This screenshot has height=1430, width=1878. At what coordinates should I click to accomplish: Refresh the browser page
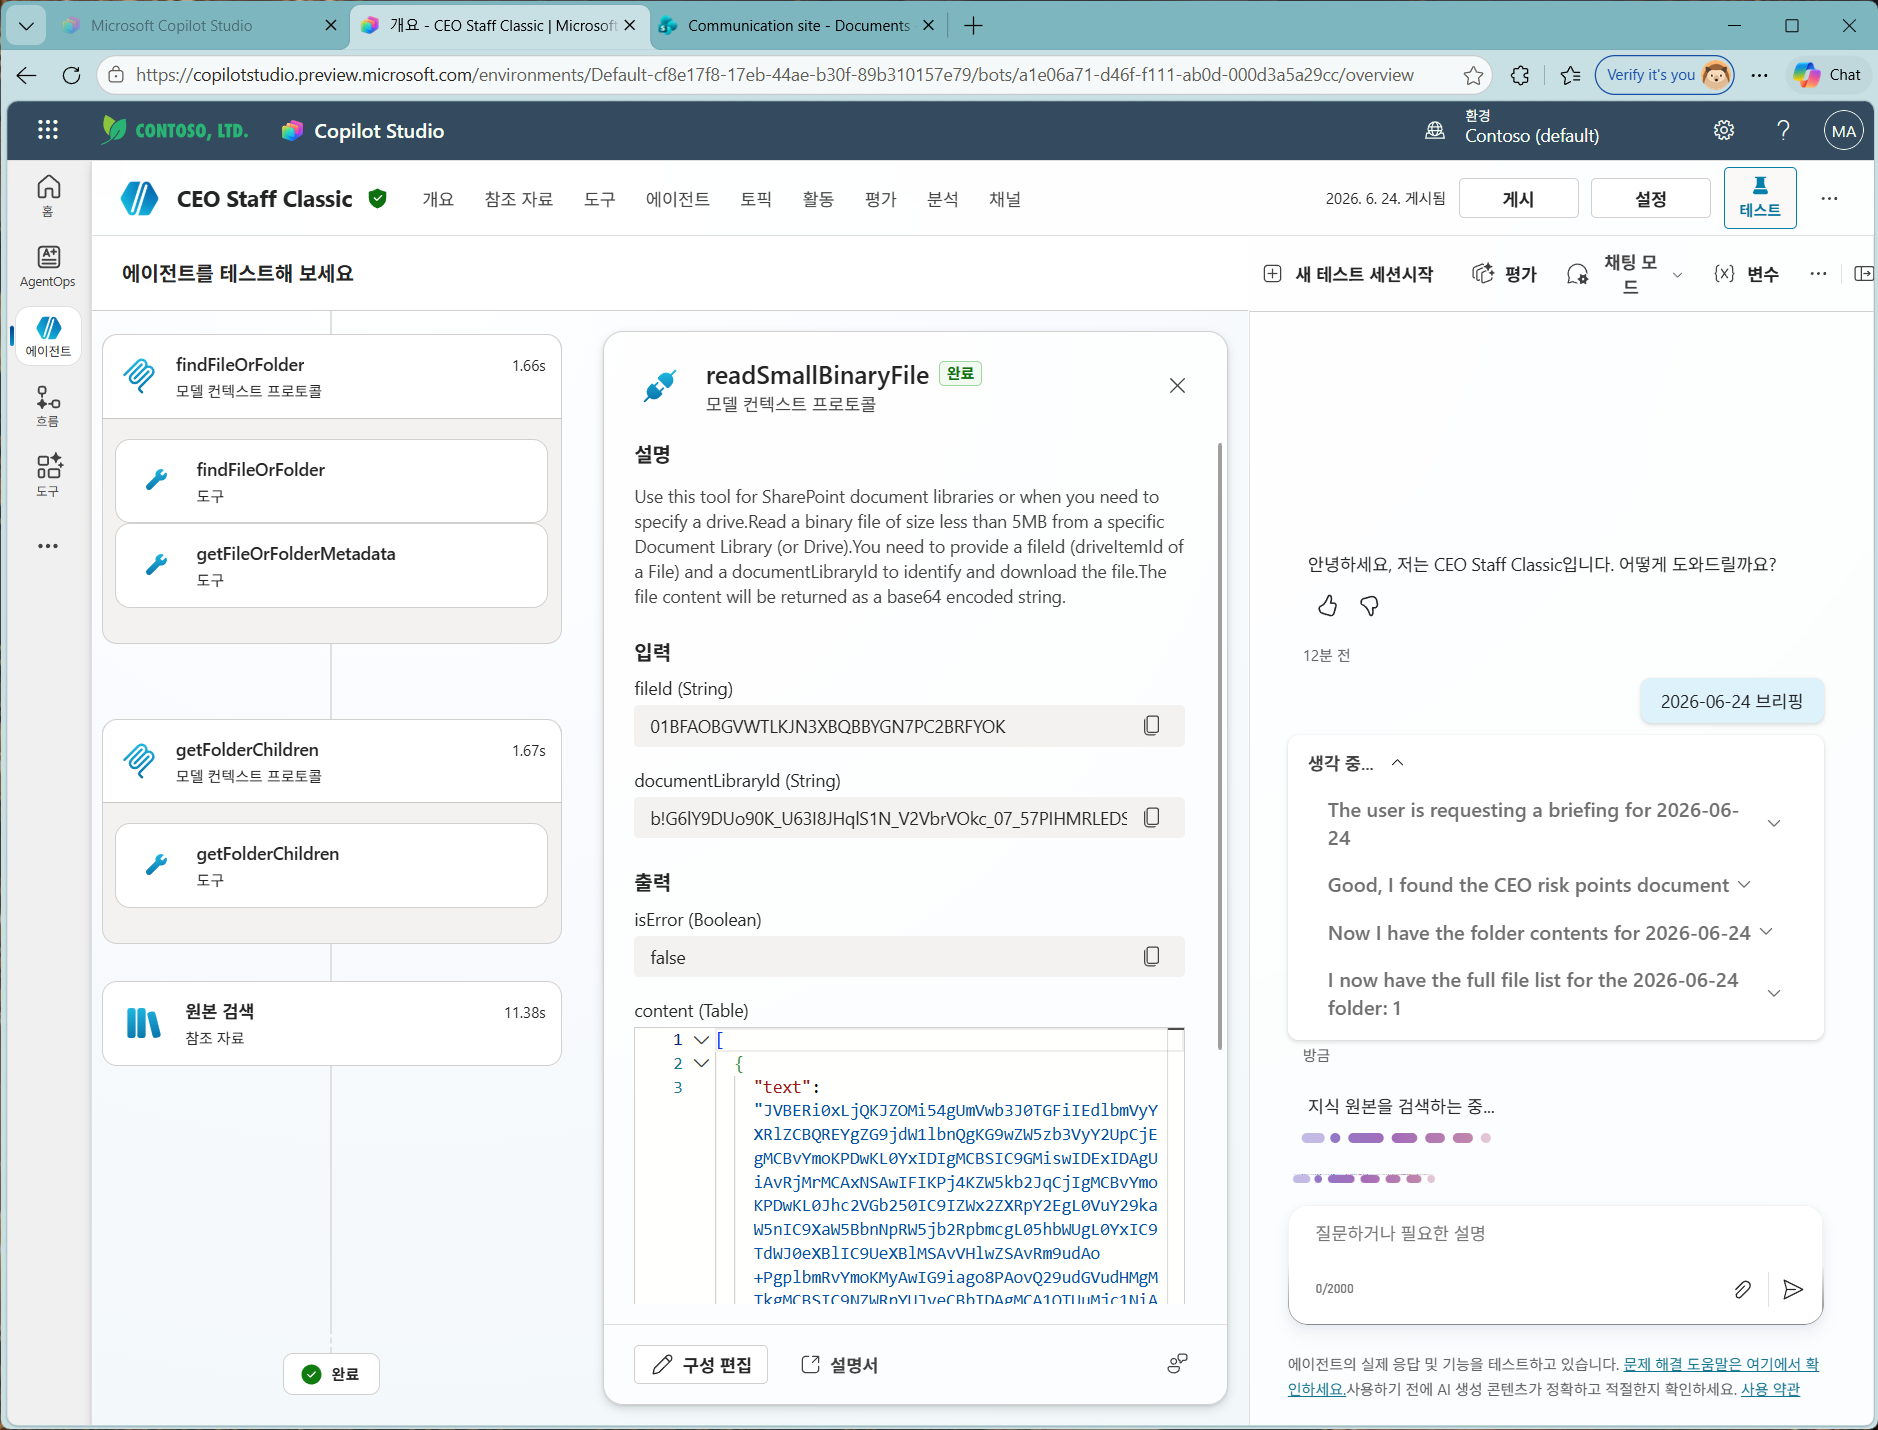[x=71, y=75]
